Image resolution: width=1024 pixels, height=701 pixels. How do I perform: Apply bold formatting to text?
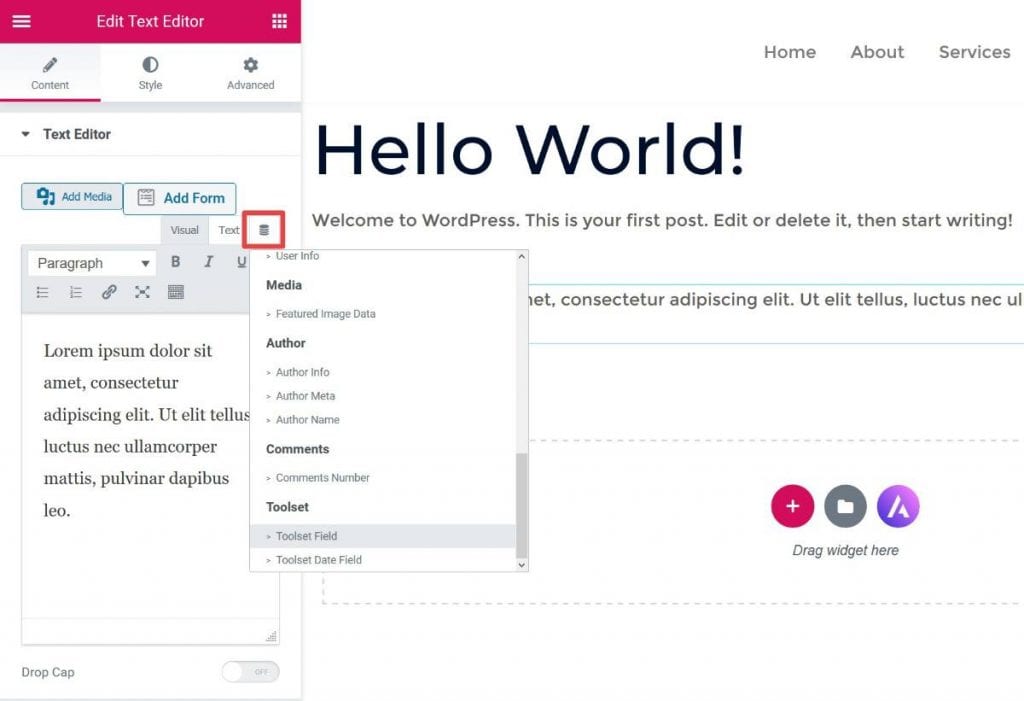(175, 262)
